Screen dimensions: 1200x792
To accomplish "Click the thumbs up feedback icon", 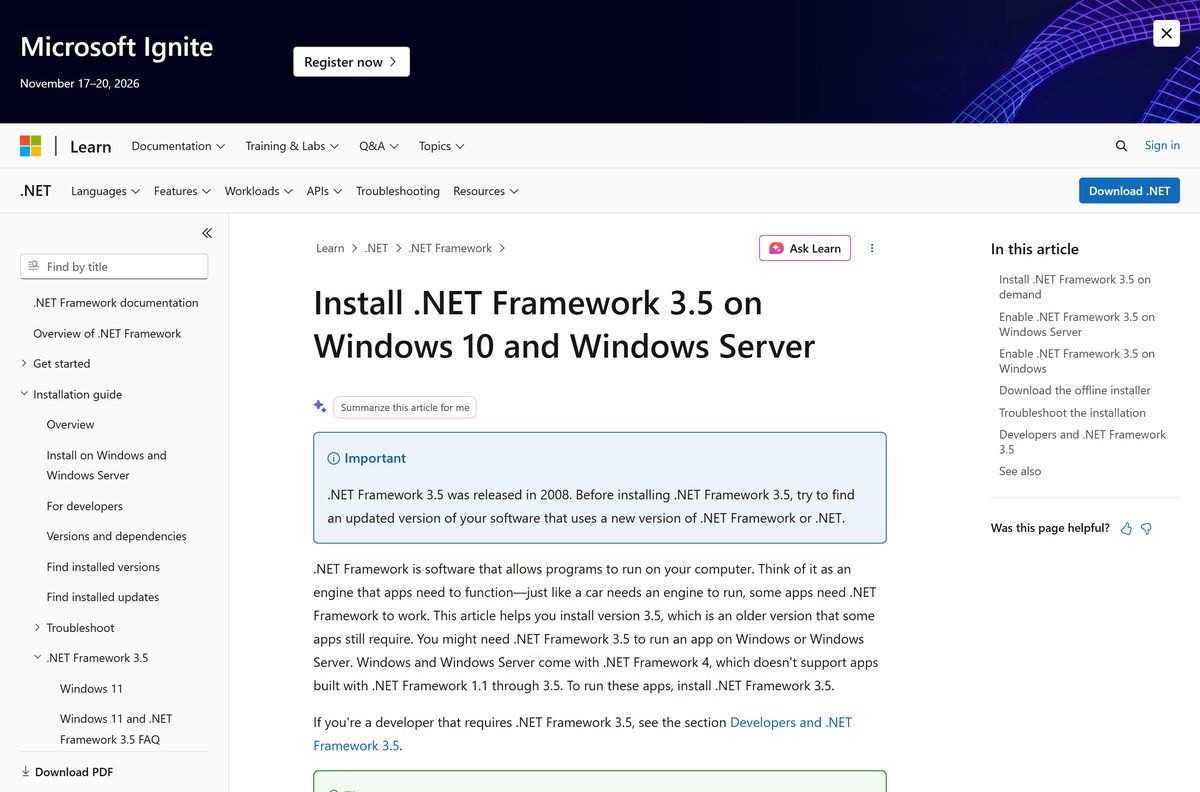I will click(x=1127, y=528).
